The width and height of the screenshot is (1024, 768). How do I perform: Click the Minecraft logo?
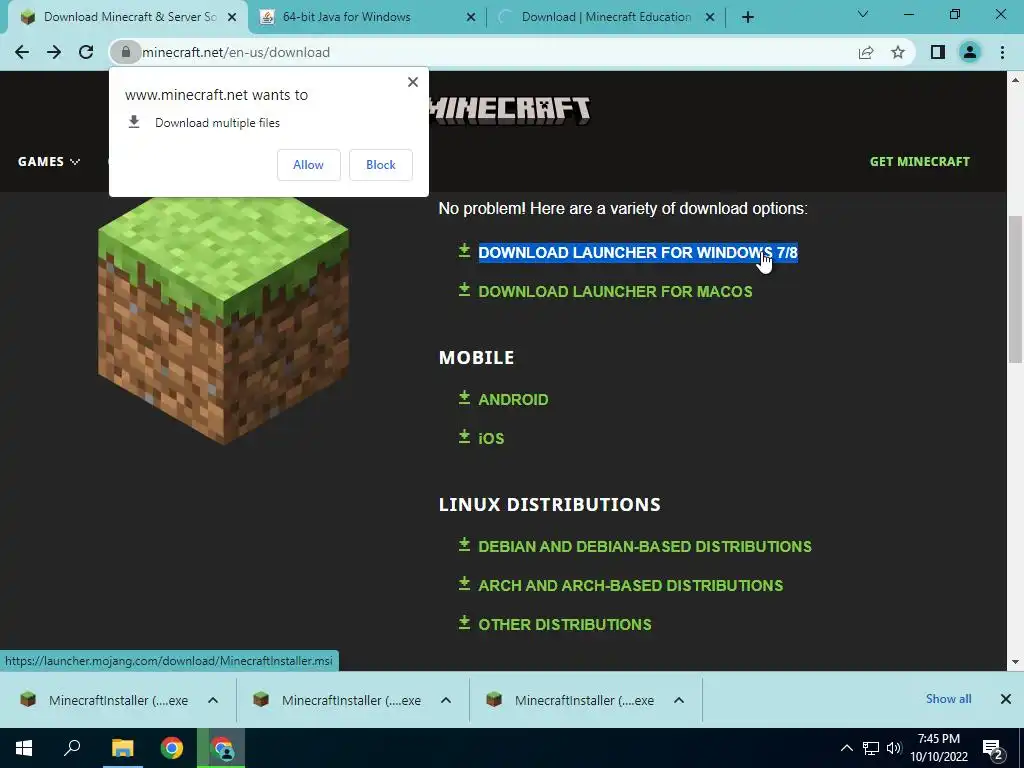tap(511, 110)
